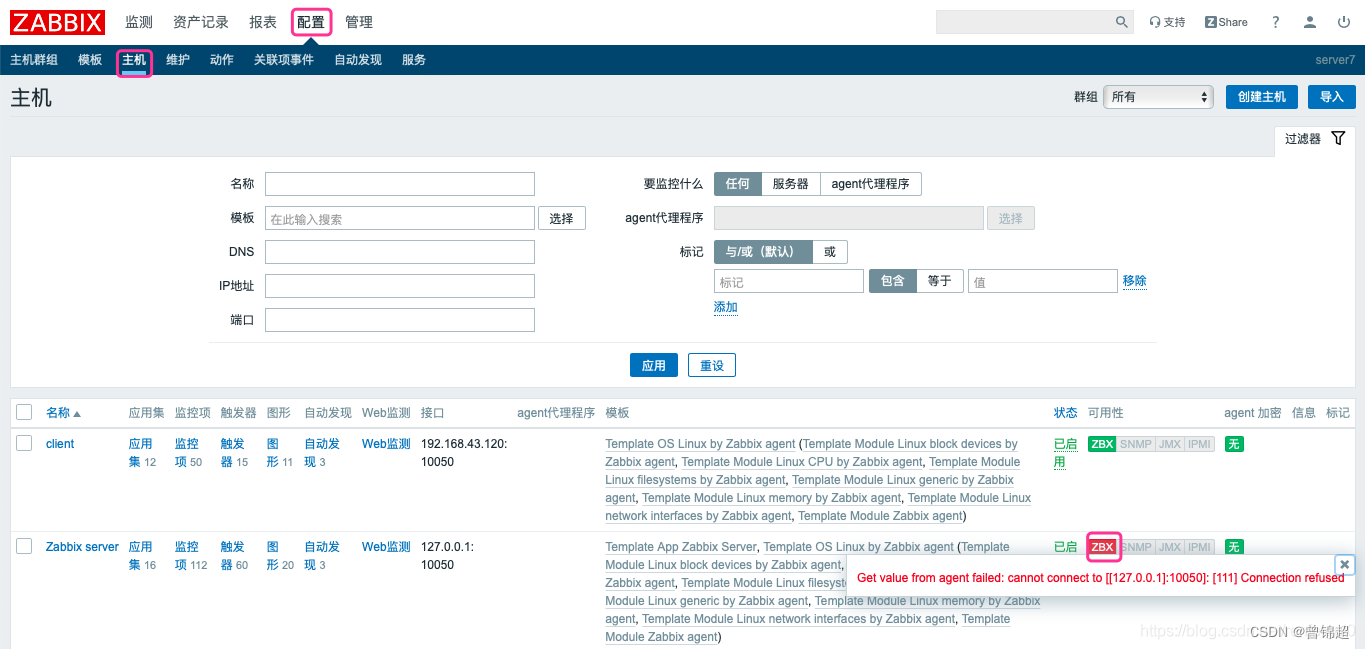The height and width of the screenshot is (649, 1365).
Task: Click 应用 filter button
Action: pos(654,365)
